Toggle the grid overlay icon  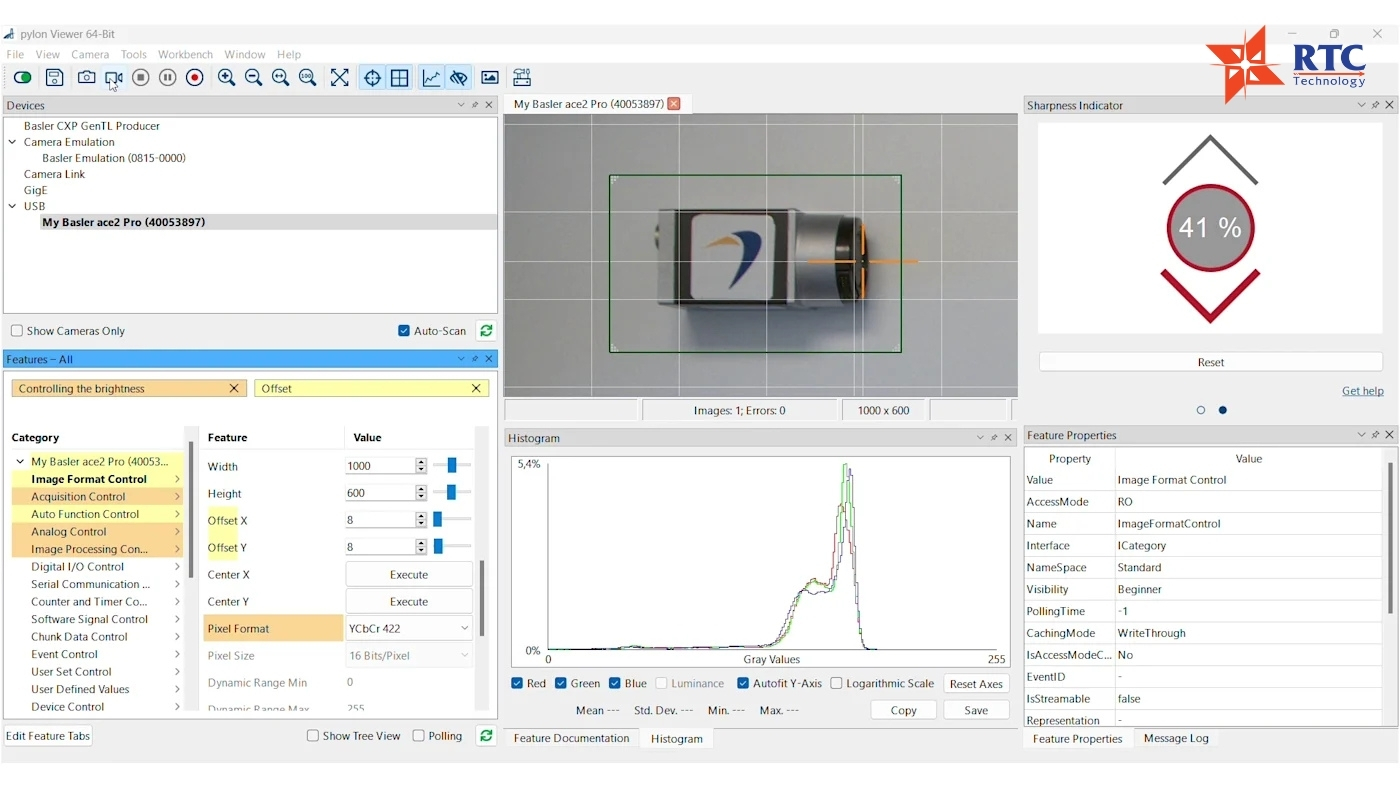pos(400,78)
